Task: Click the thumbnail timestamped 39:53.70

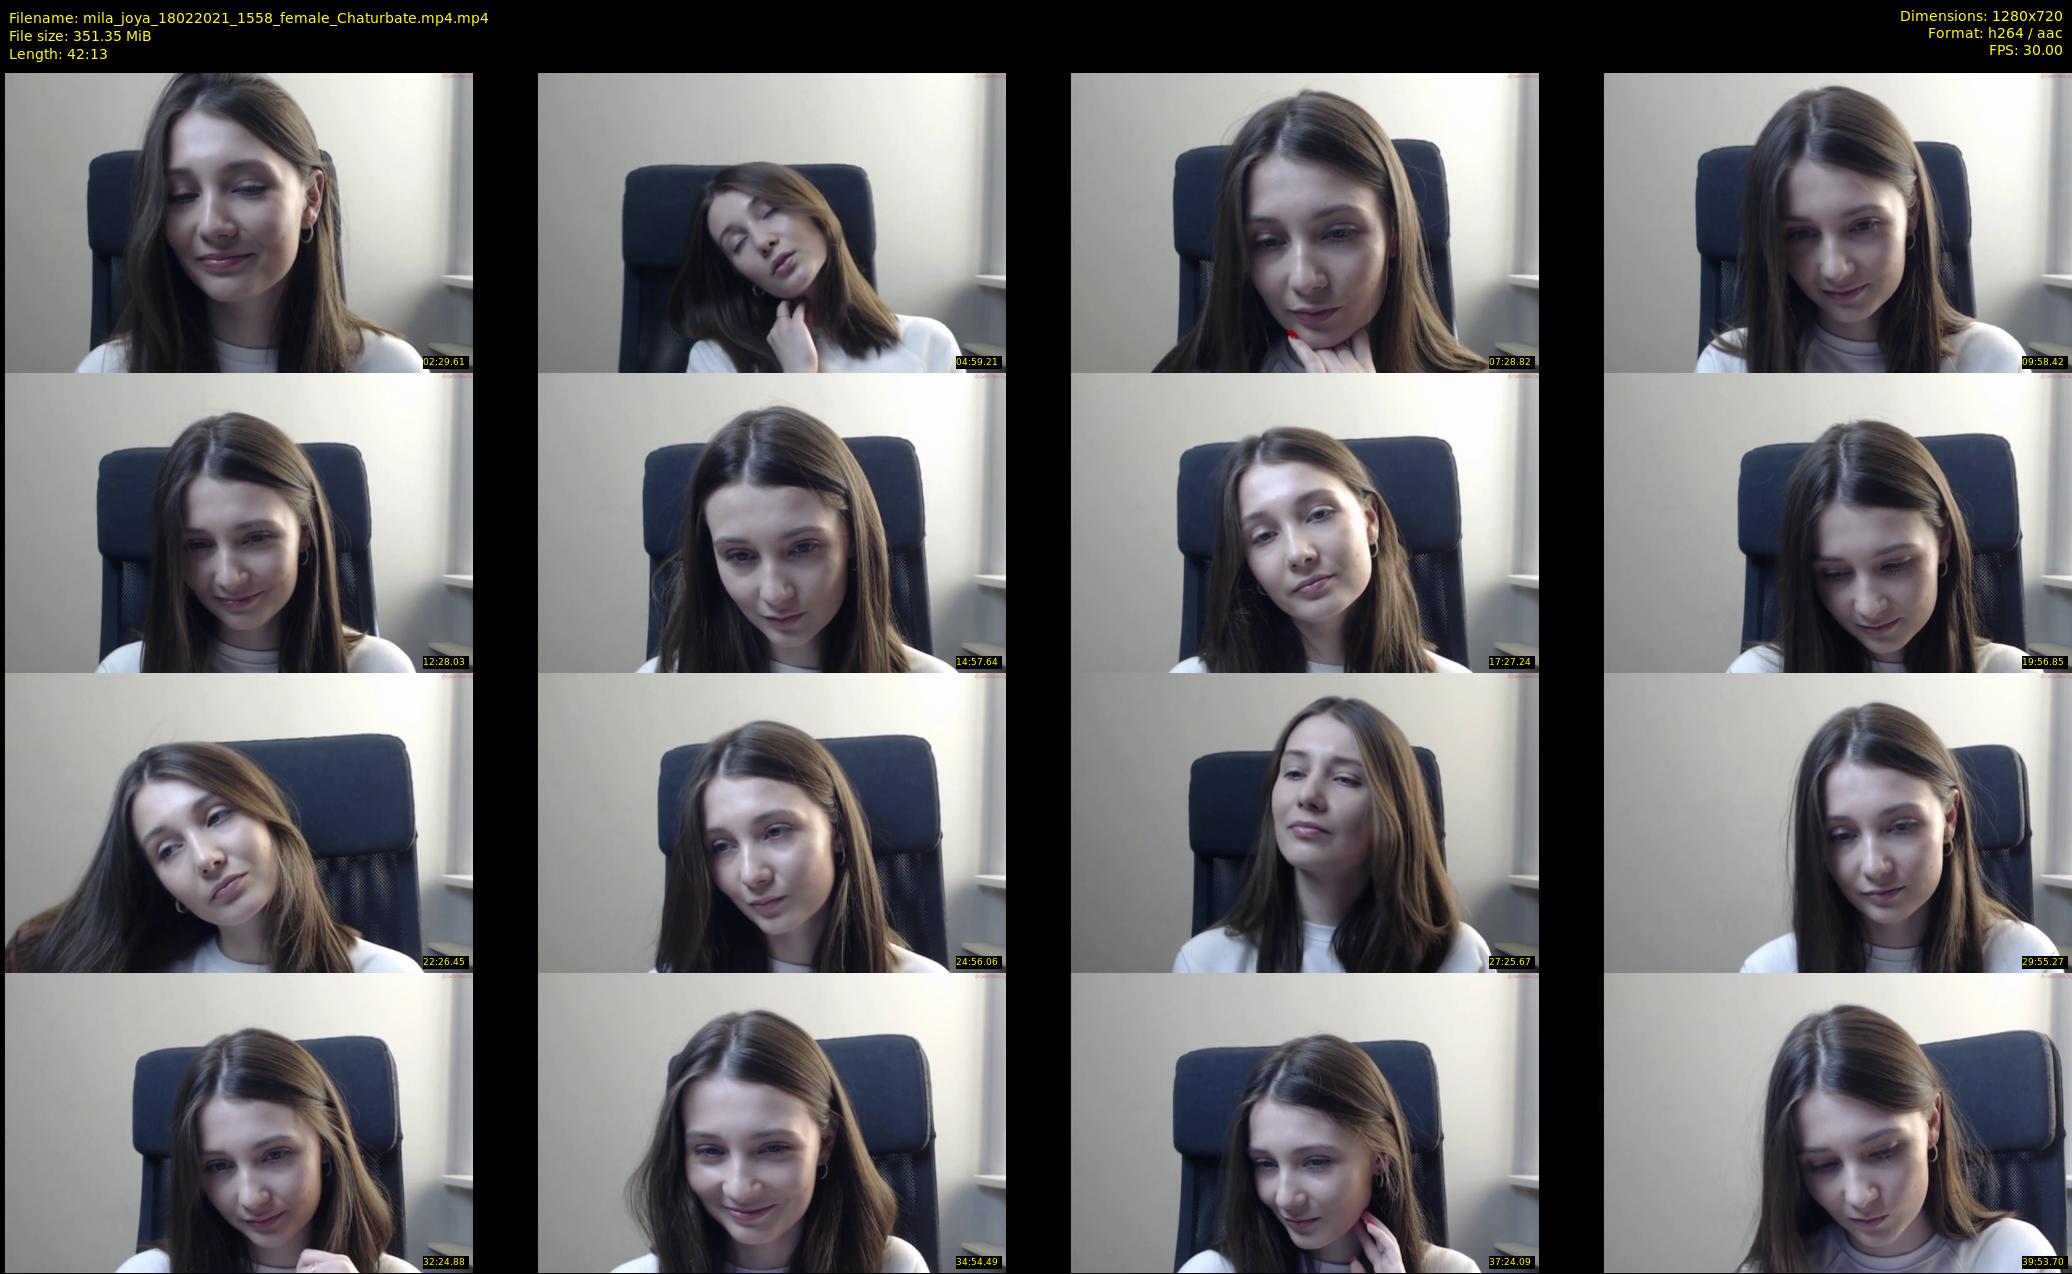Action: 1837,1122
